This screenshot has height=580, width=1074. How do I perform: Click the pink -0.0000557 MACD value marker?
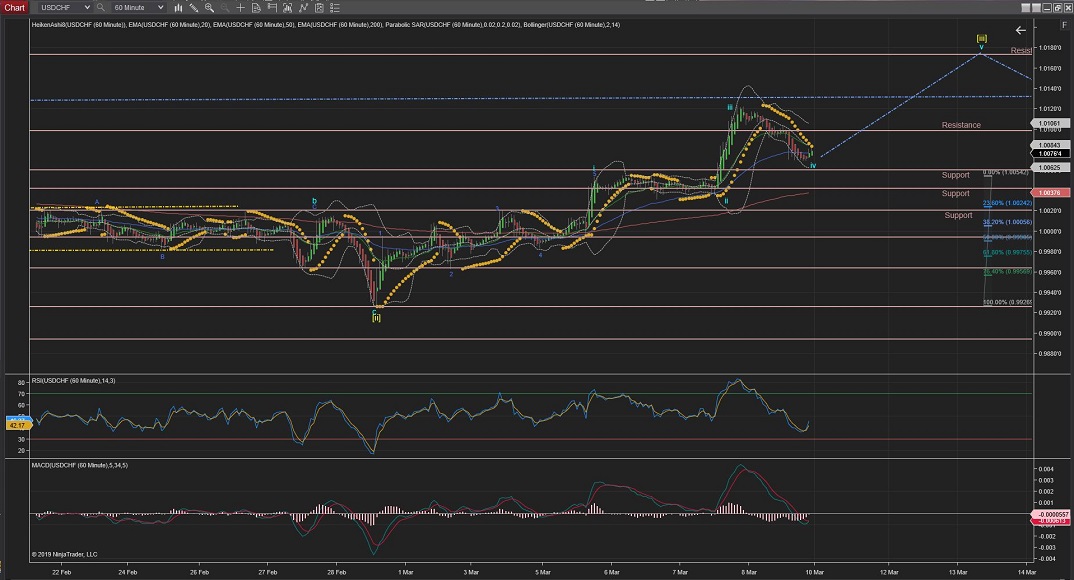[x=1050, y=514]
